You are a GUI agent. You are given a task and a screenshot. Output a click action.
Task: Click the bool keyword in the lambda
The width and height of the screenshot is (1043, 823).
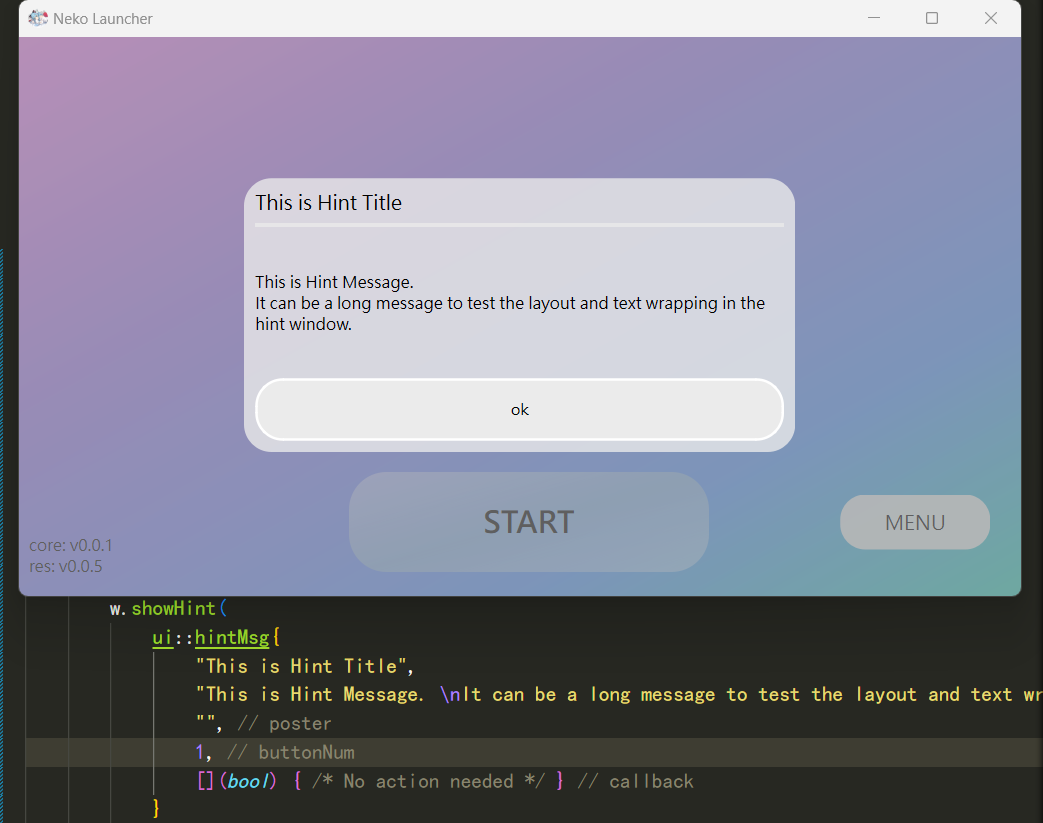pos(247,782)
